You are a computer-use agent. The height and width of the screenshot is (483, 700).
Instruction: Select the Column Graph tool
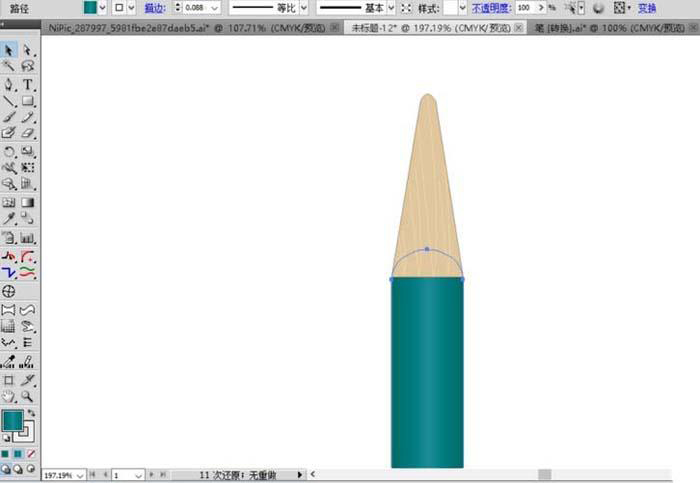(28, 237)
